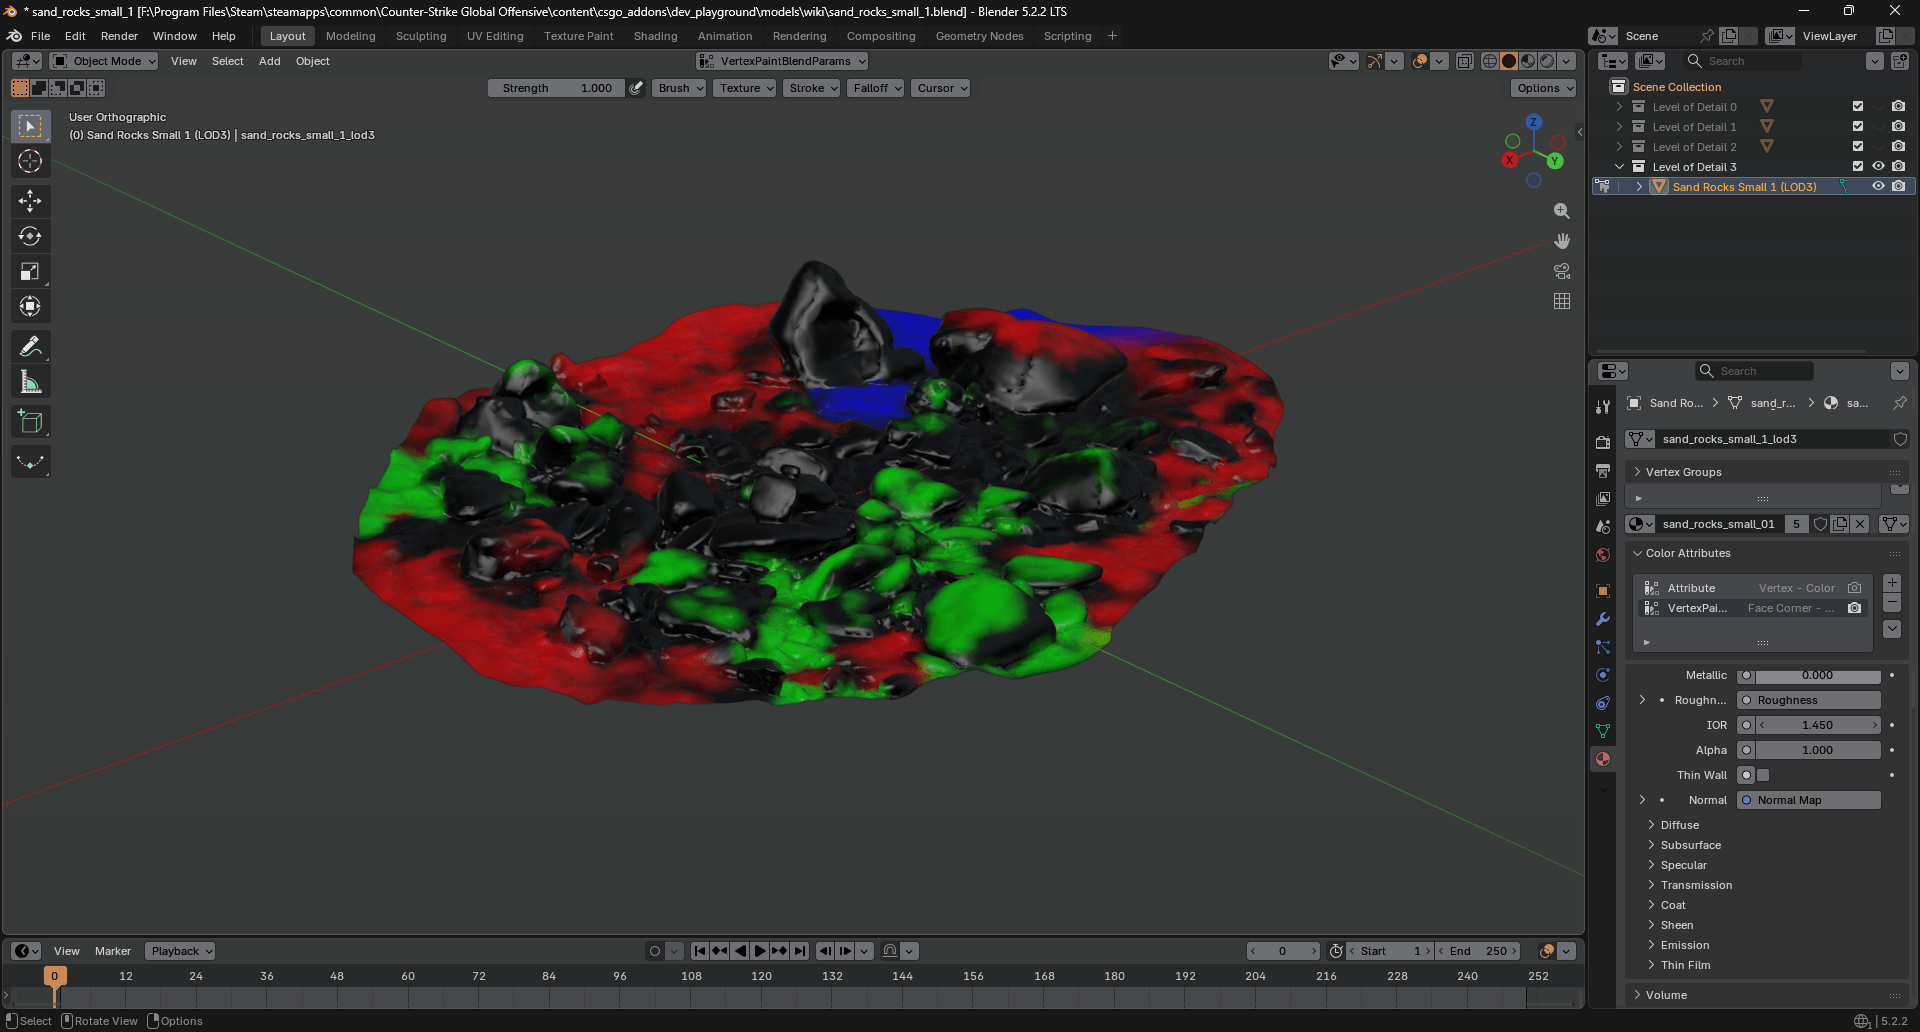This screenshot has width=1920, height=1032.
Task: Uncheck Level of Detail 3 collection checkbox
Action: (x=1858, y=166)
